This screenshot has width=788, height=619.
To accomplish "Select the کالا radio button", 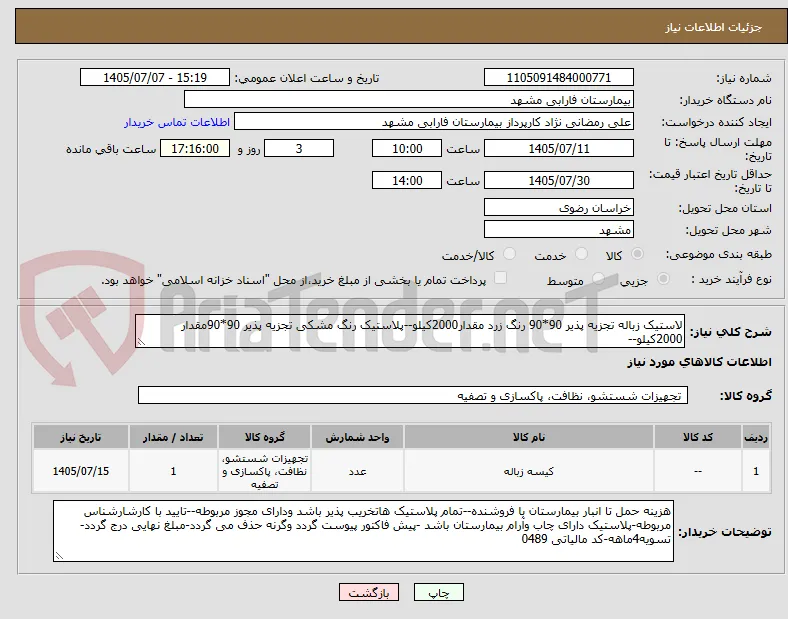I will click(637, 254).
